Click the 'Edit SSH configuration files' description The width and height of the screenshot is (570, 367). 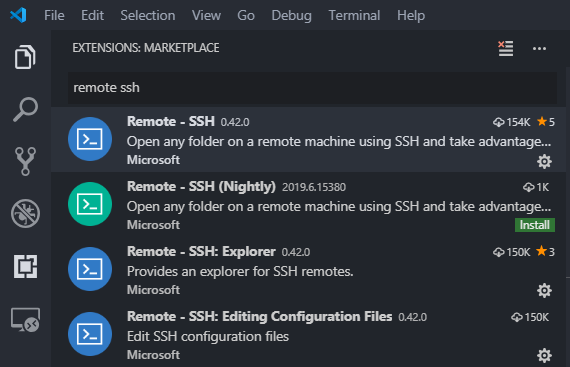pos(208,336)
